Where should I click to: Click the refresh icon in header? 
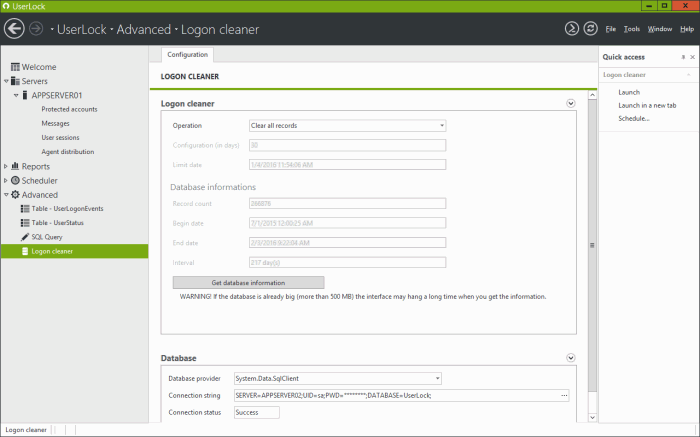(591, 29)
